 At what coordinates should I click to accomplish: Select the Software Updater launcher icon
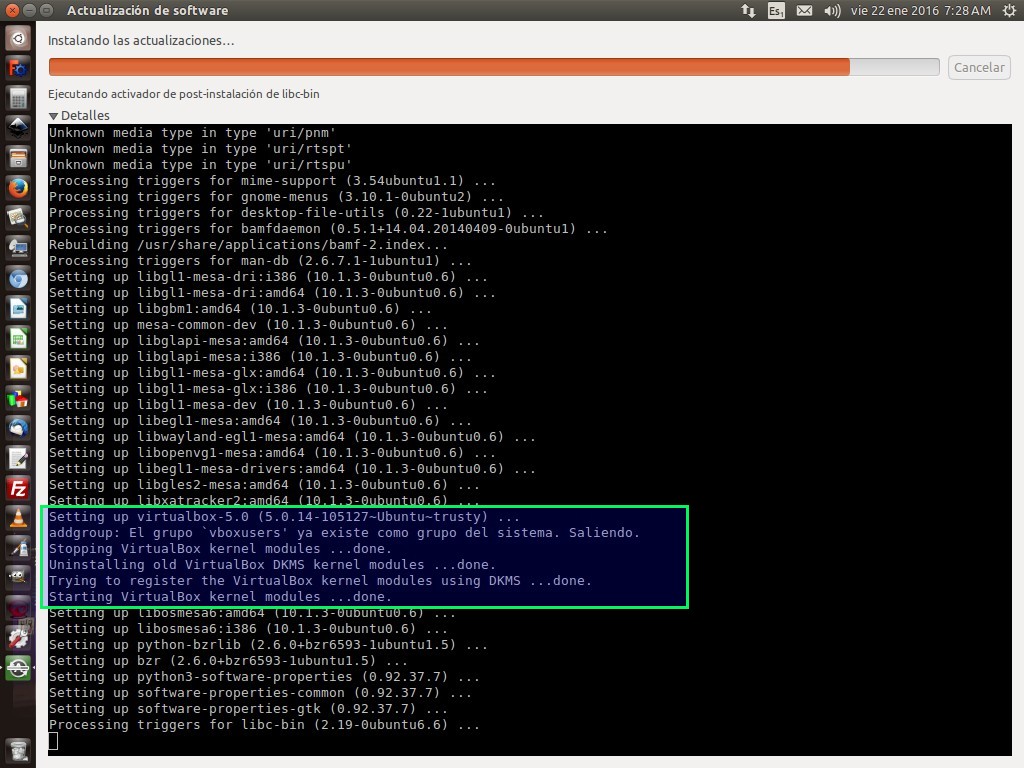(18, 668)
